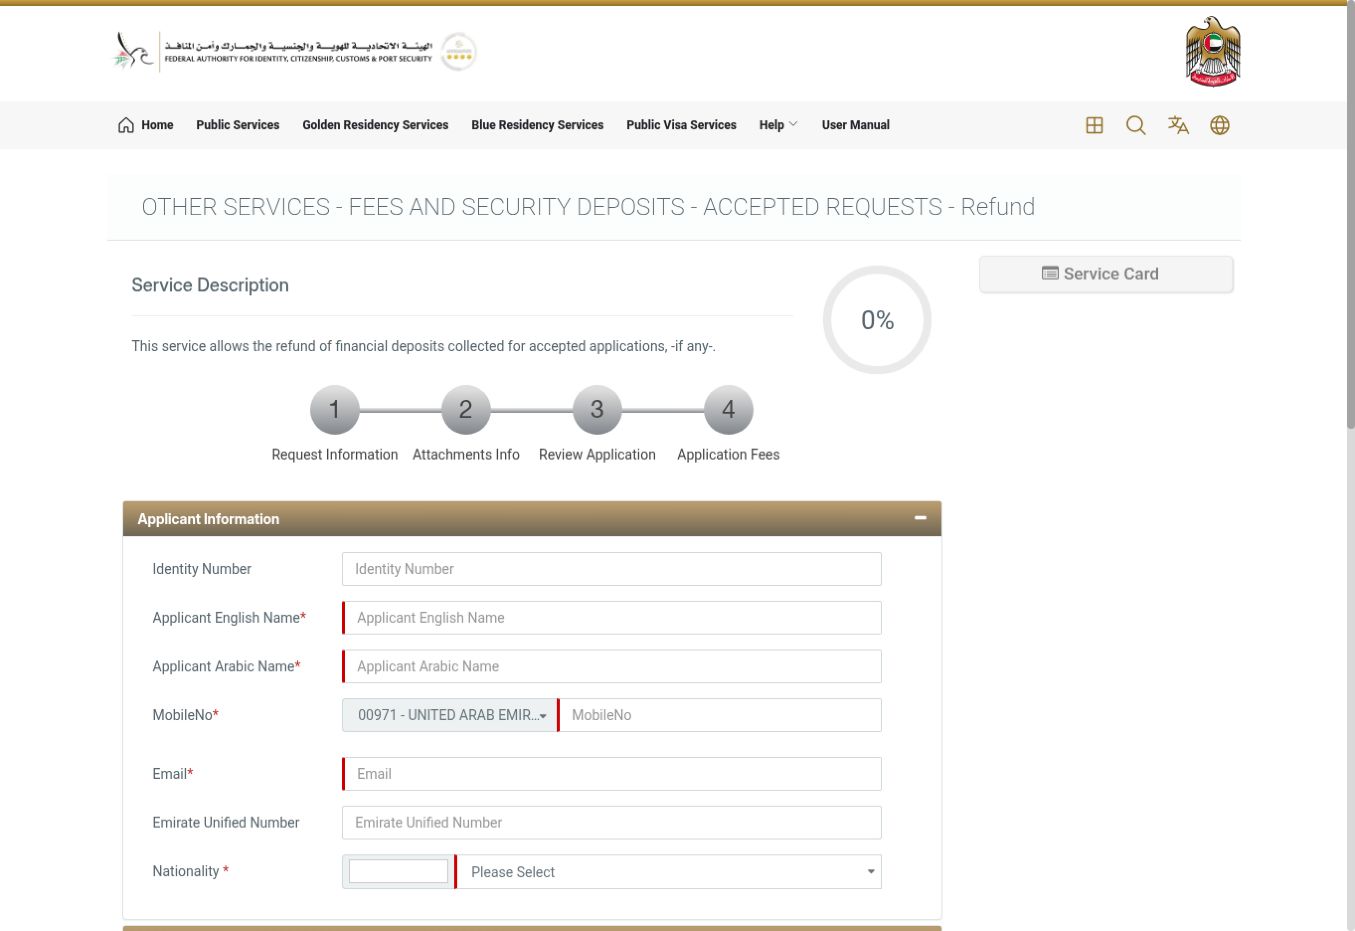Go to Home in navigation bar

click(x=146, y=125)
